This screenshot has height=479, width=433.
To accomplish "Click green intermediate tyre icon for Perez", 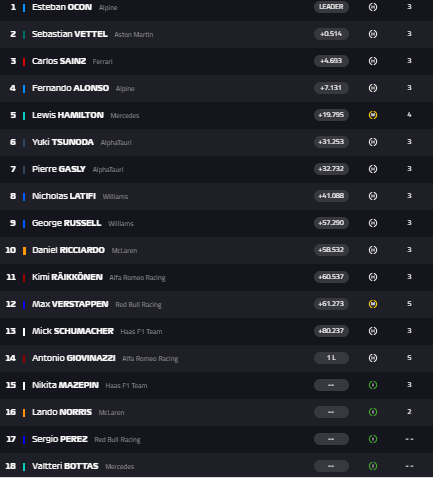I will [x=373, y=439].
